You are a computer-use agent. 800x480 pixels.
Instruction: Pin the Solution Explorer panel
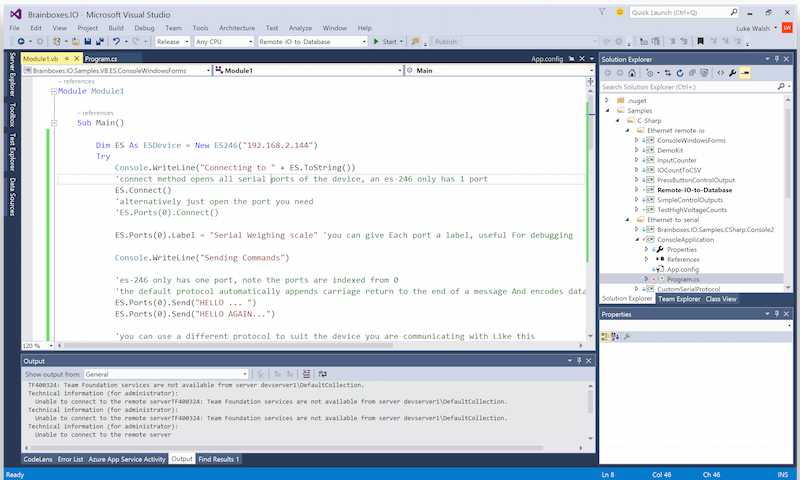coord(777,59)
